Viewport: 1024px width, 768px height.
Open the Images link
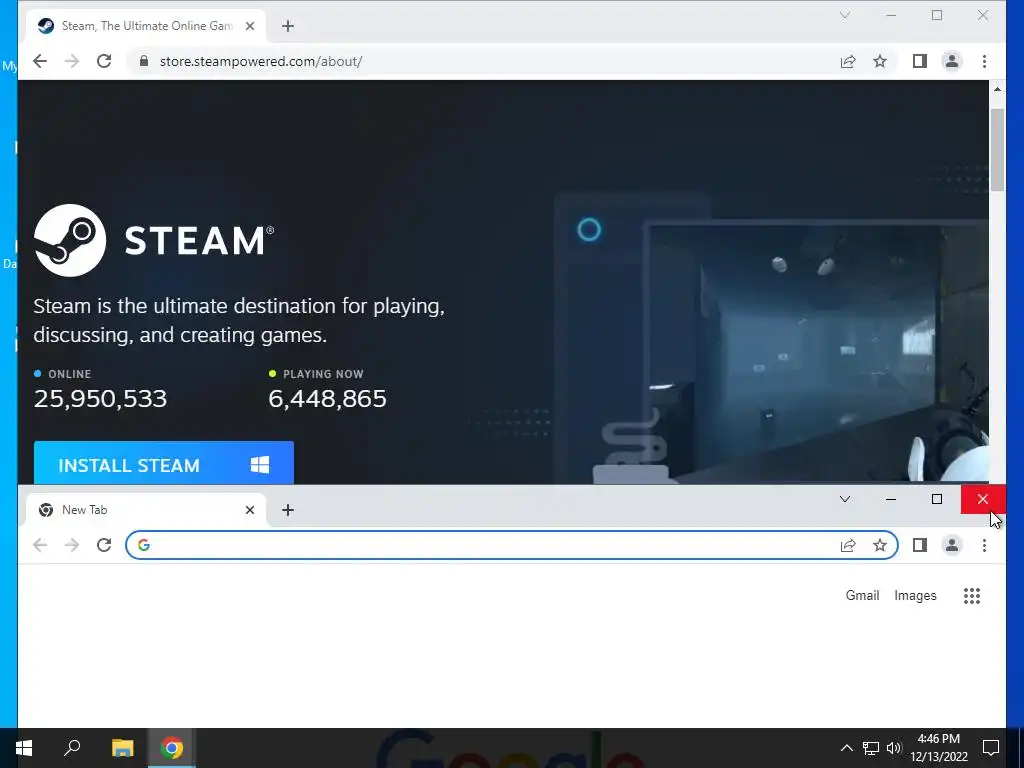[916, 596]
